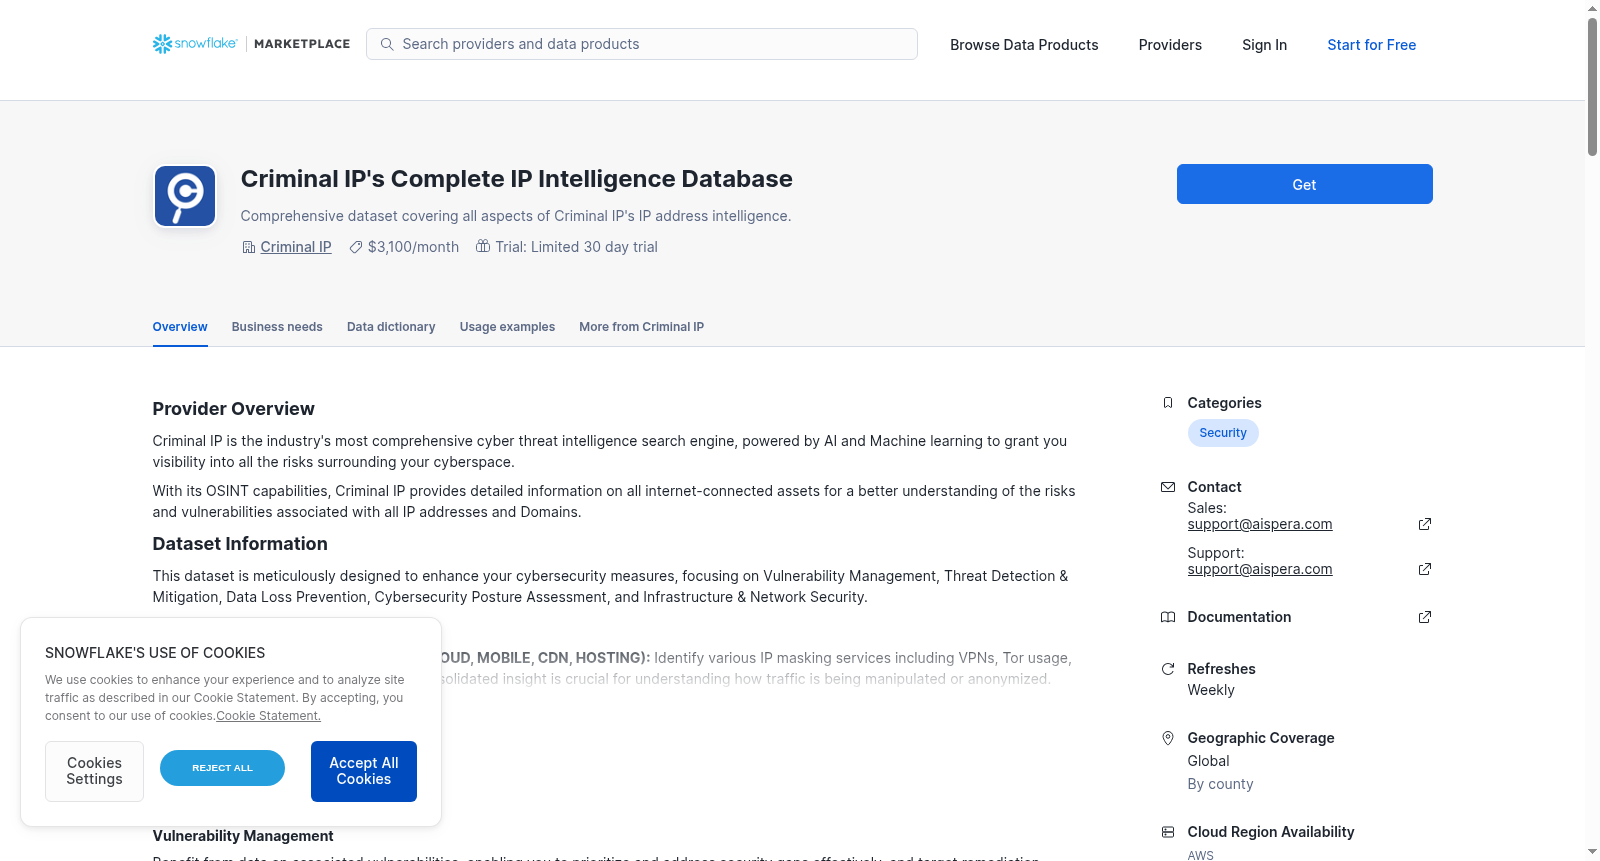Click Start for Free link

(1372, 45)
